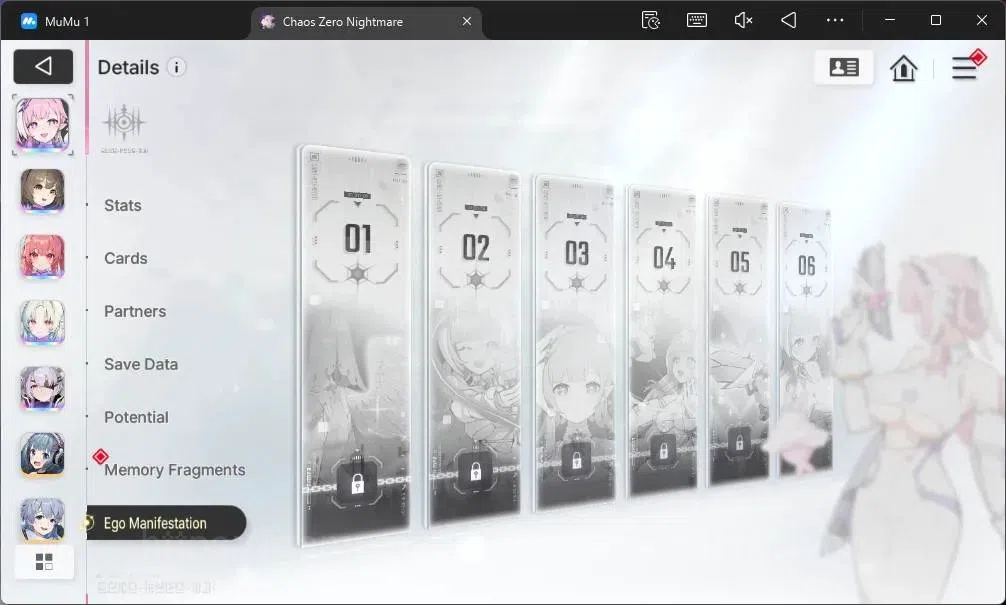Image resolution: width=1006 pixels, height=605 pixels.
Task: Select the blue-gray haired character portrait
Action: [x=42, y=518]
